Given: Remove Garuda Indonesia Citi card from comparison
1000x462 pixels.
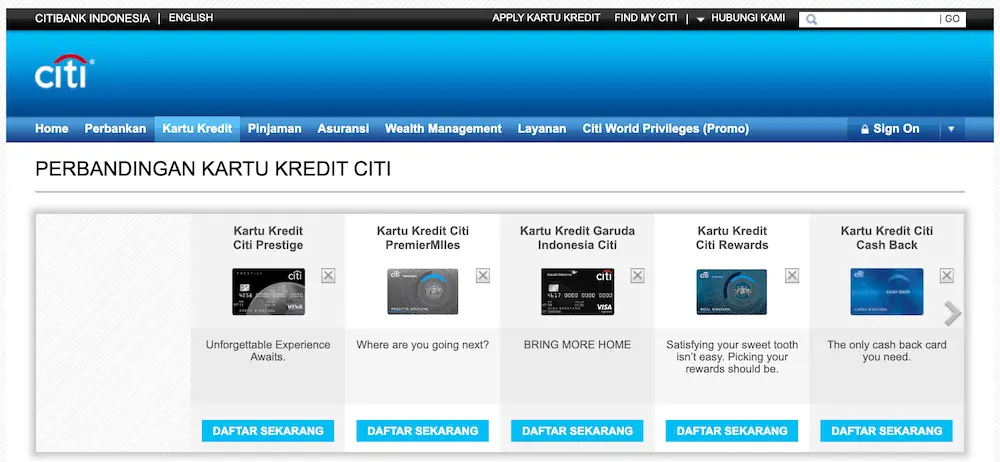Looking at the screenshot, I should 637,276.
